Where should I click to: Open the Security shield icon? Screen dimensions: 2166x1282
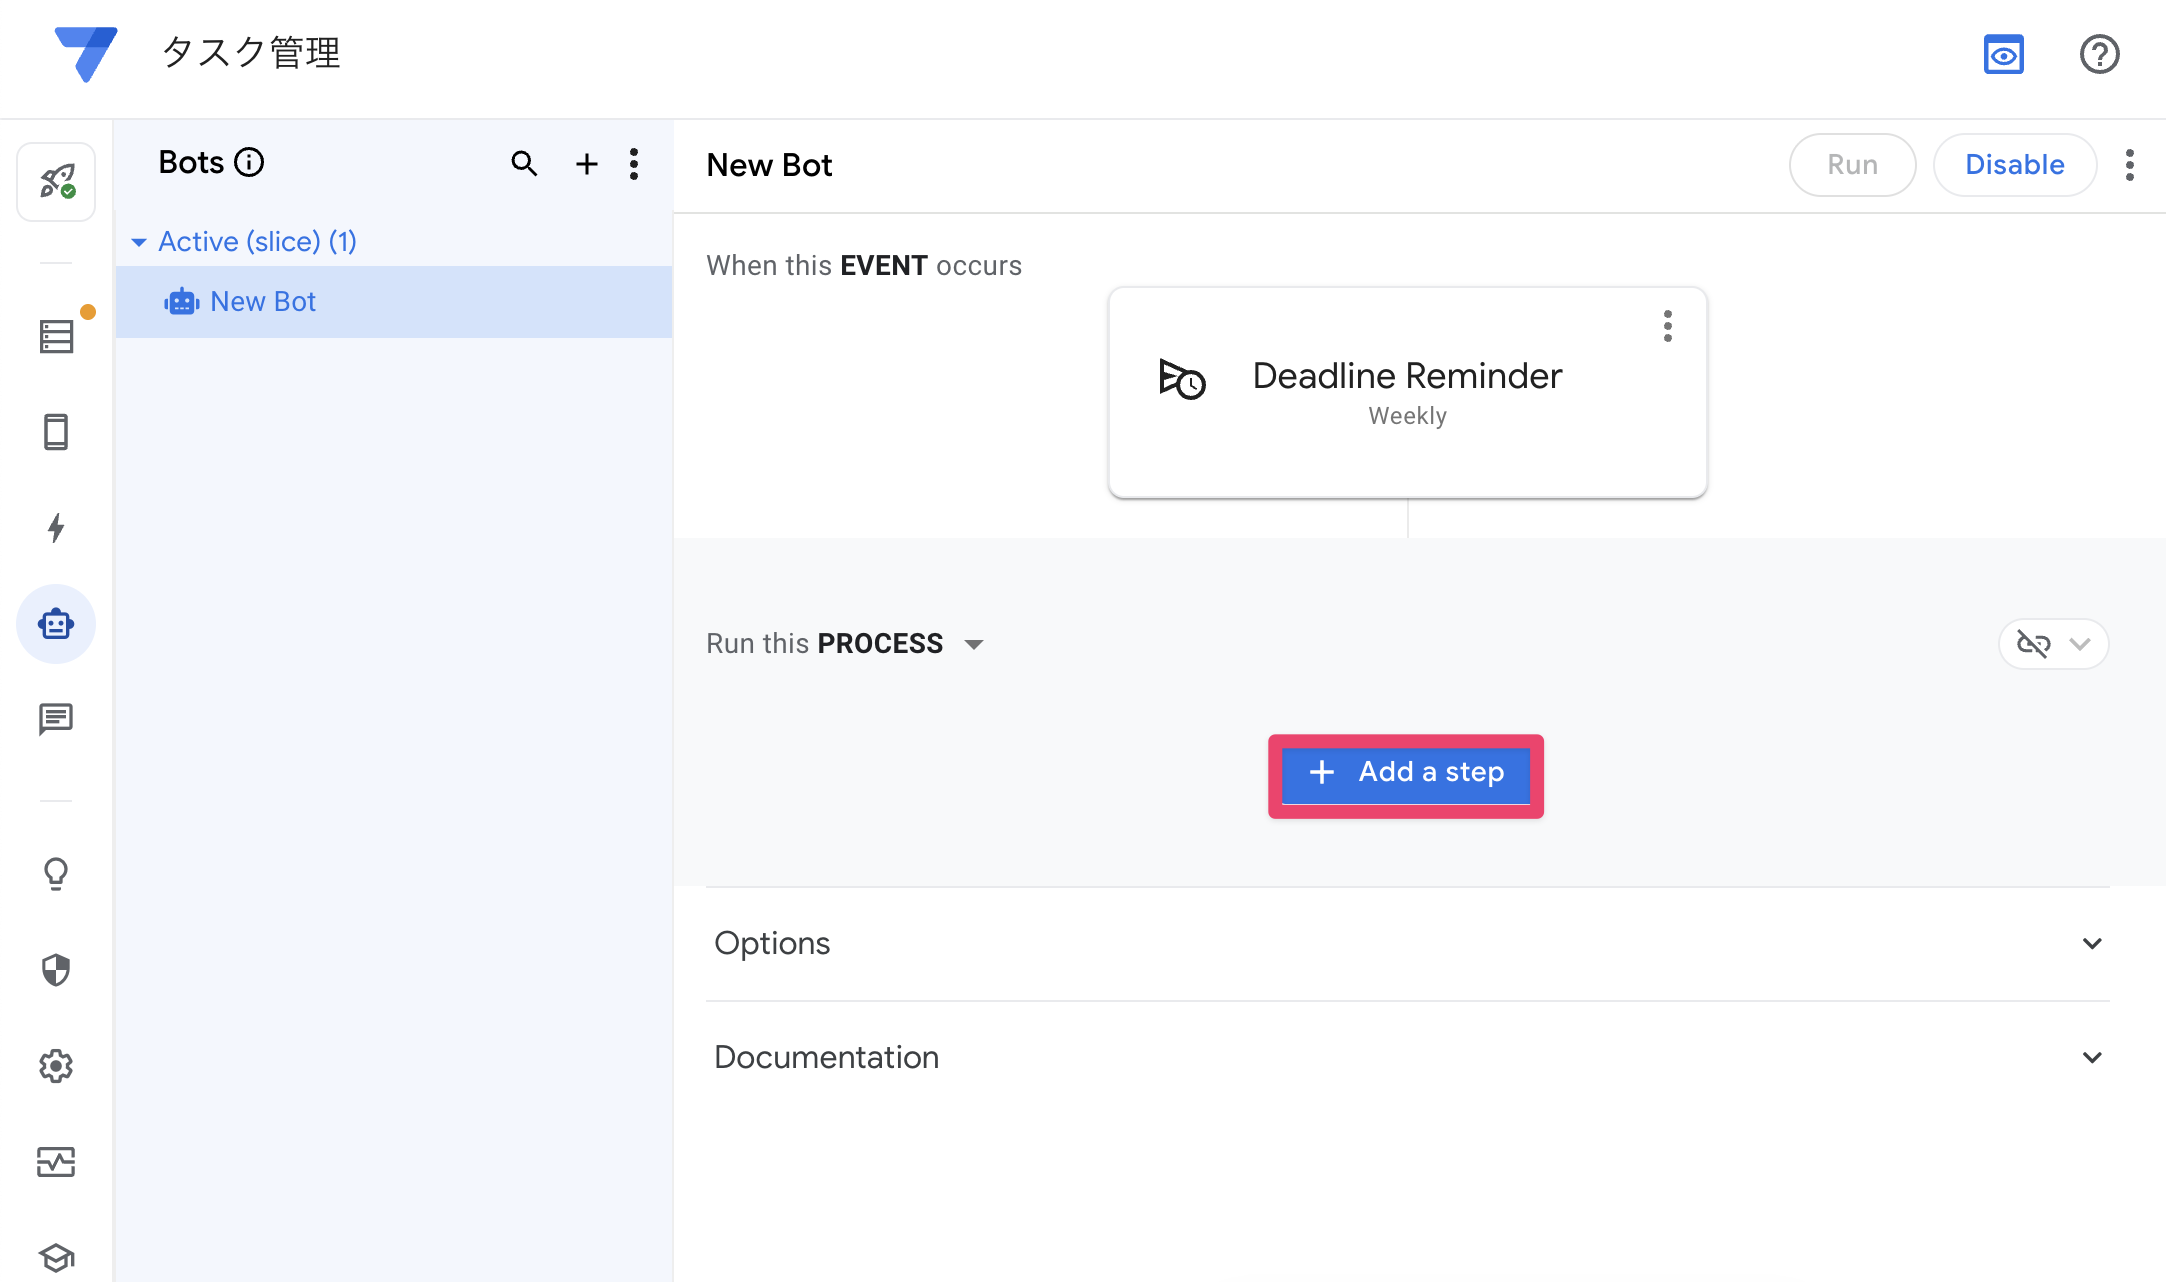56,969
